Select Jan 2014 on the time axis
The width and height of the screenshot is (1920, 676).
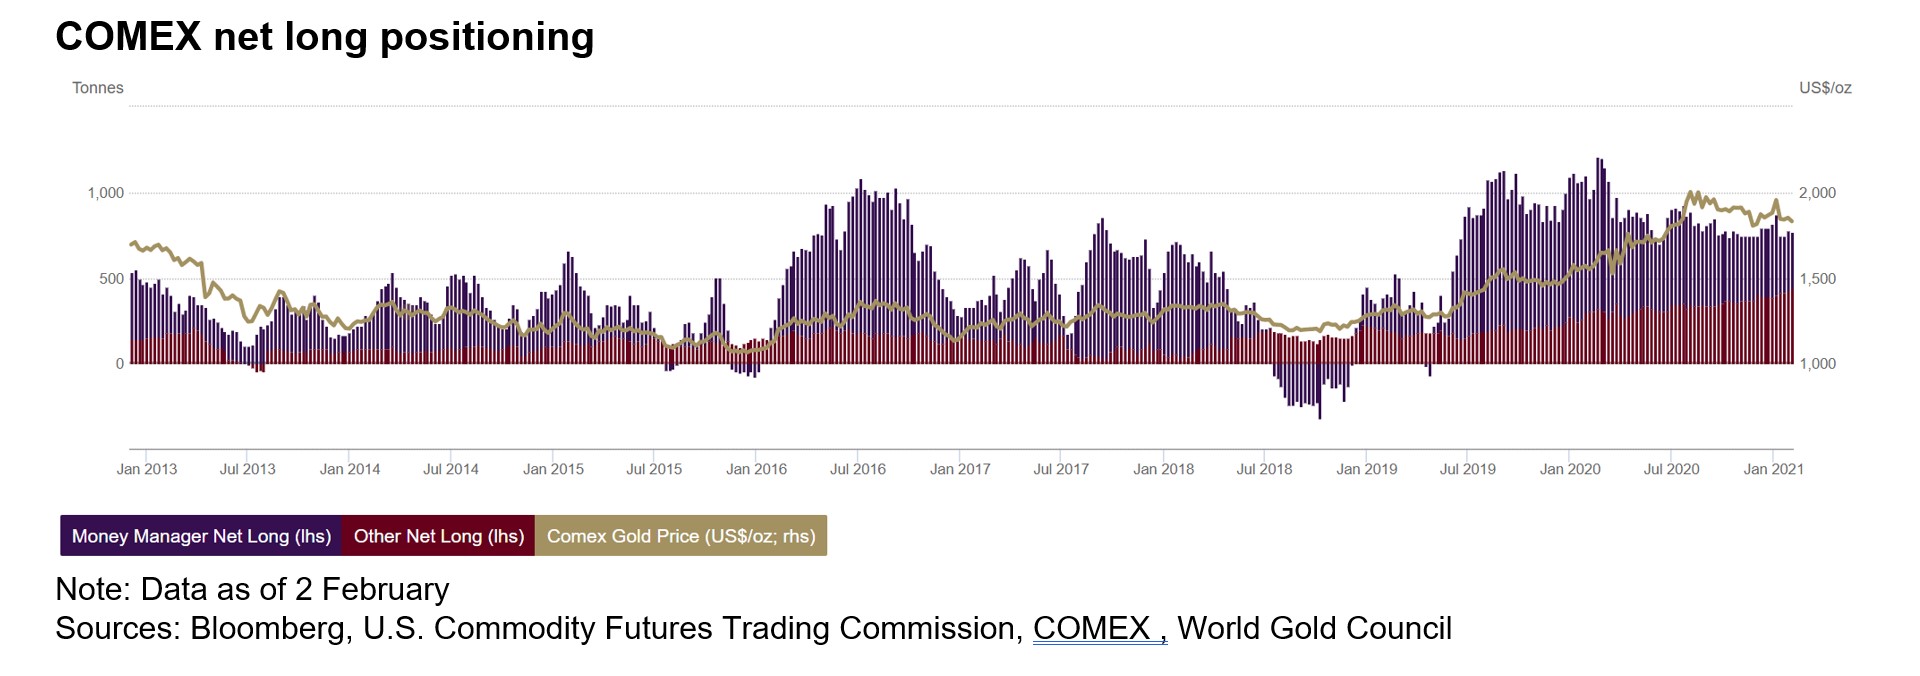point(350,469)
